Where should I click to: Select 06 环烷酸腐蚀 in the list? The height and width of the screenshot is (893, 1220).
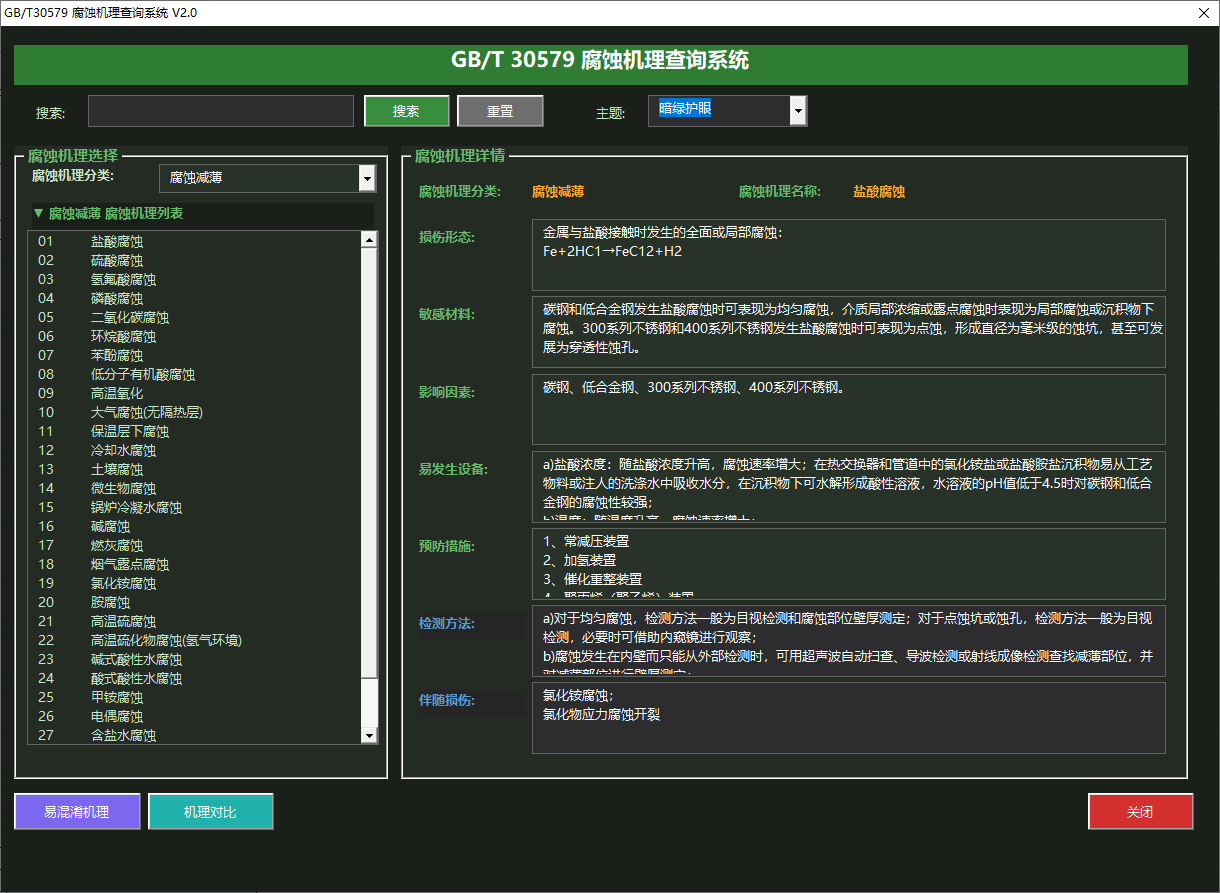pos(195,336)
